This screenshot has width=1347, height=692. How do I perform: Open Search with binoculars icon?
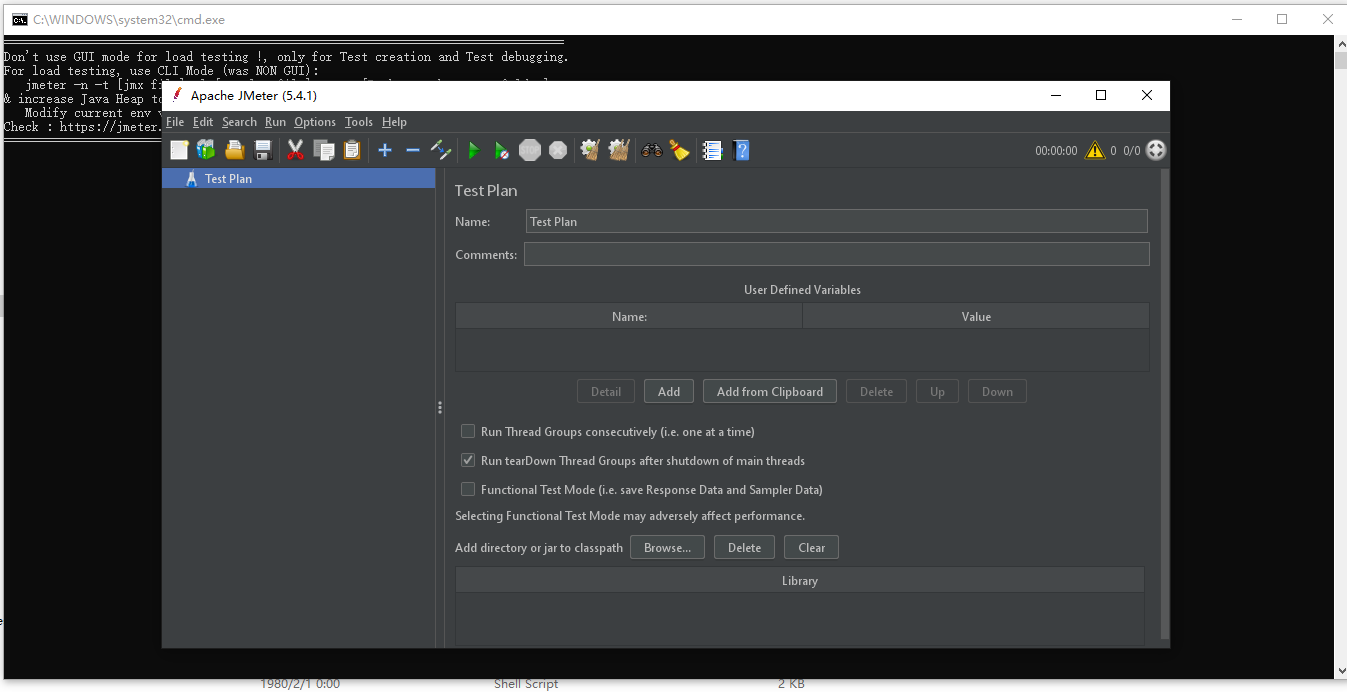tap(652, 150)
